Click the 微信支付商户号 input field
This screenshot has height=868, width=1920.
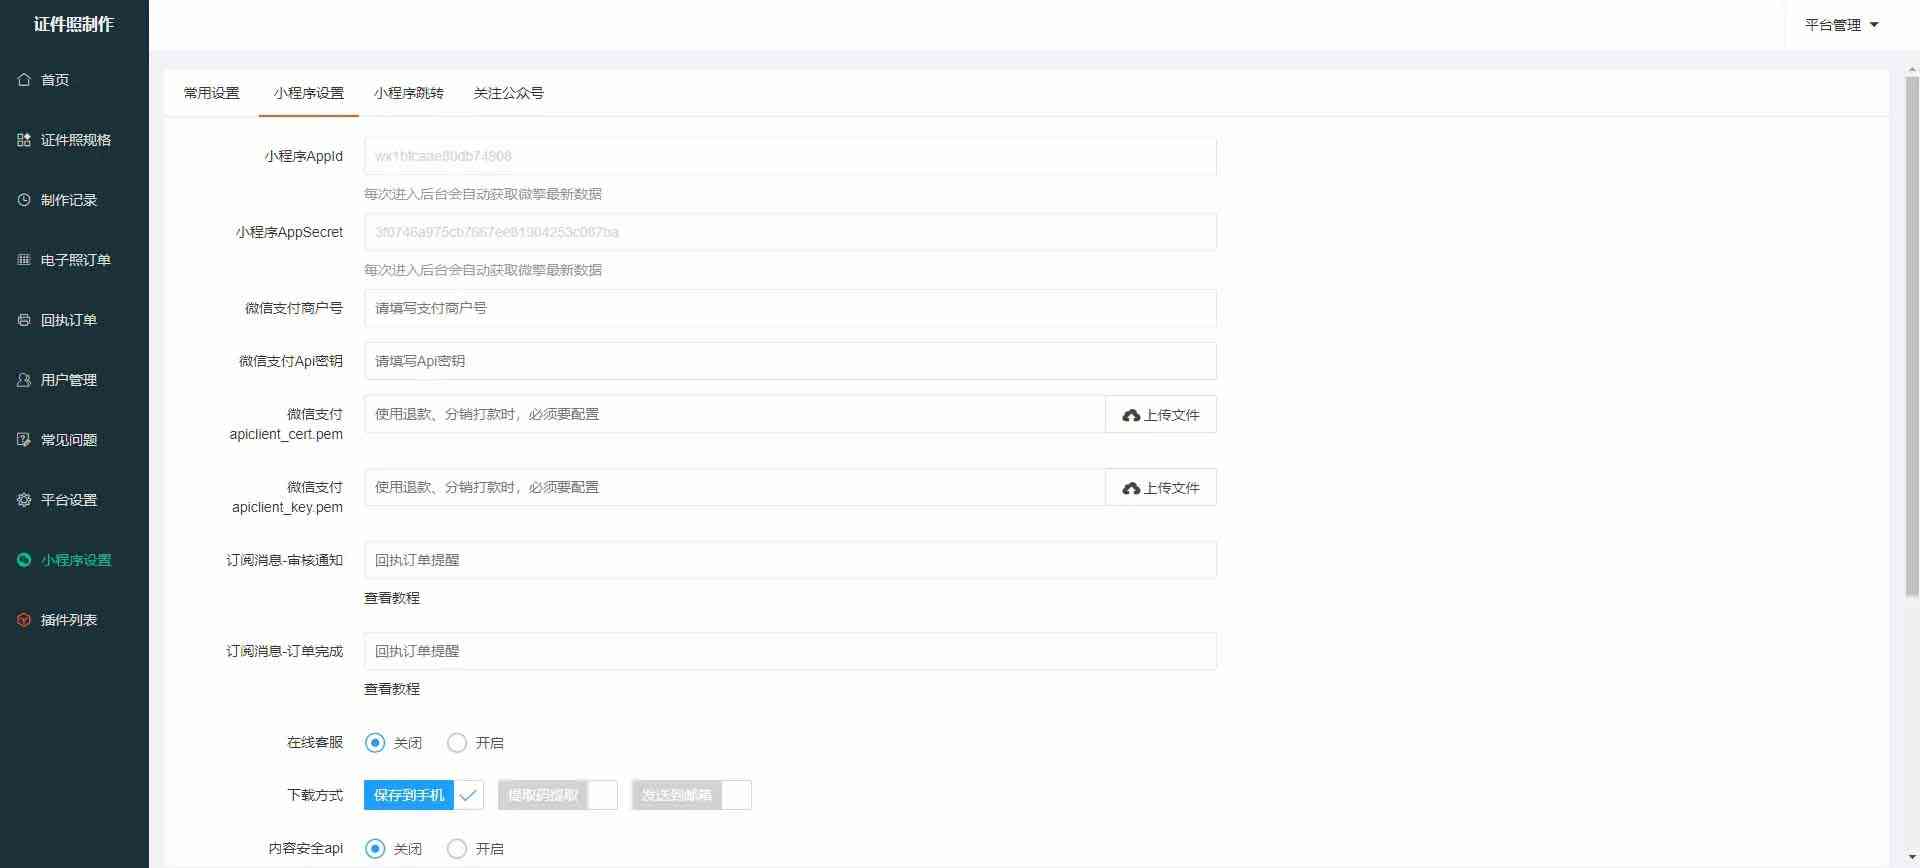pos(790,308)
